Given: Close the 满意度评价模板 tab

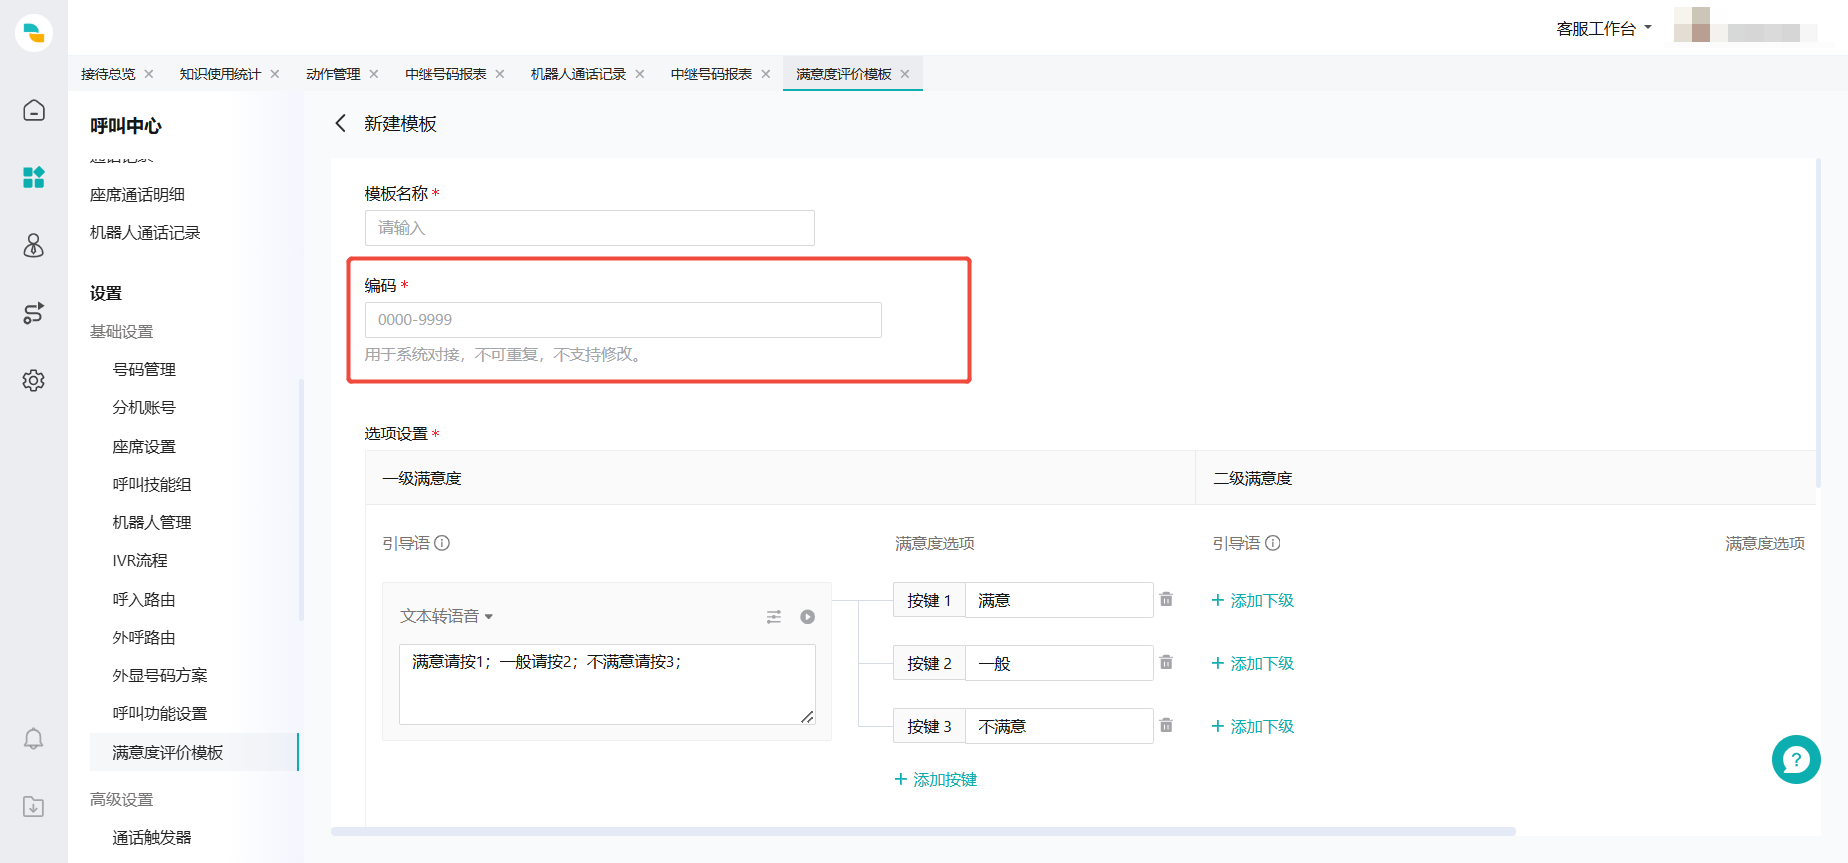Looking at the screenshot, I should pos(905,74).
